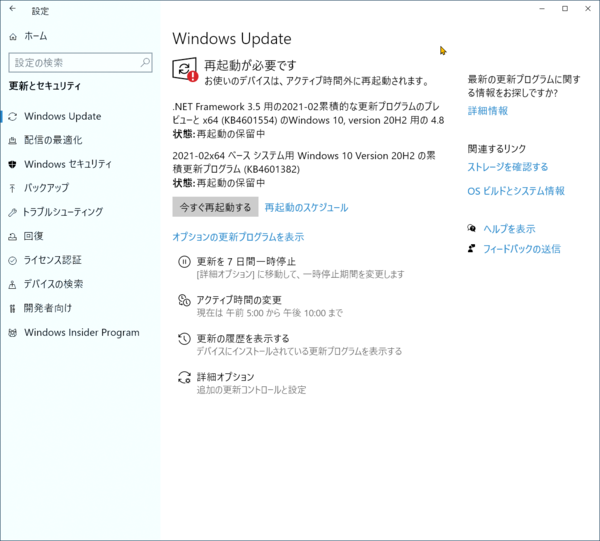Screen dimensions: 600x541
Task: Select Windows Update in the sidebar
Action: pyautogui.click(x=63, y=116)
